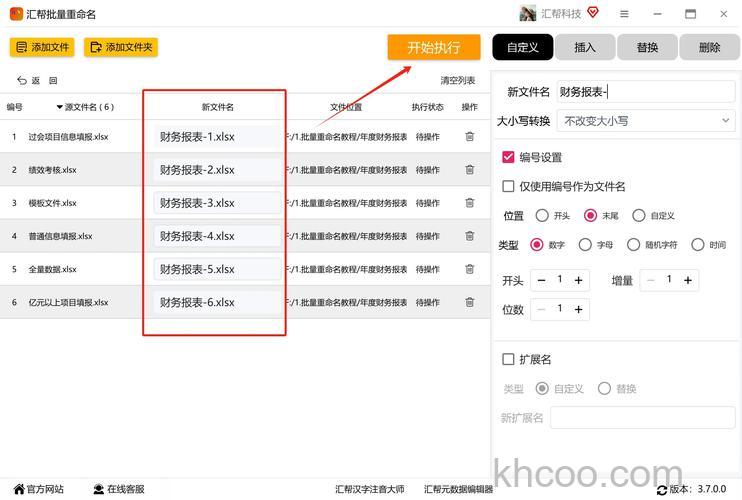Enable 仅使用编号作为文件名 checkbox
Image resolution: width=742 pixels, height=500 pixels.
[508, 186]
